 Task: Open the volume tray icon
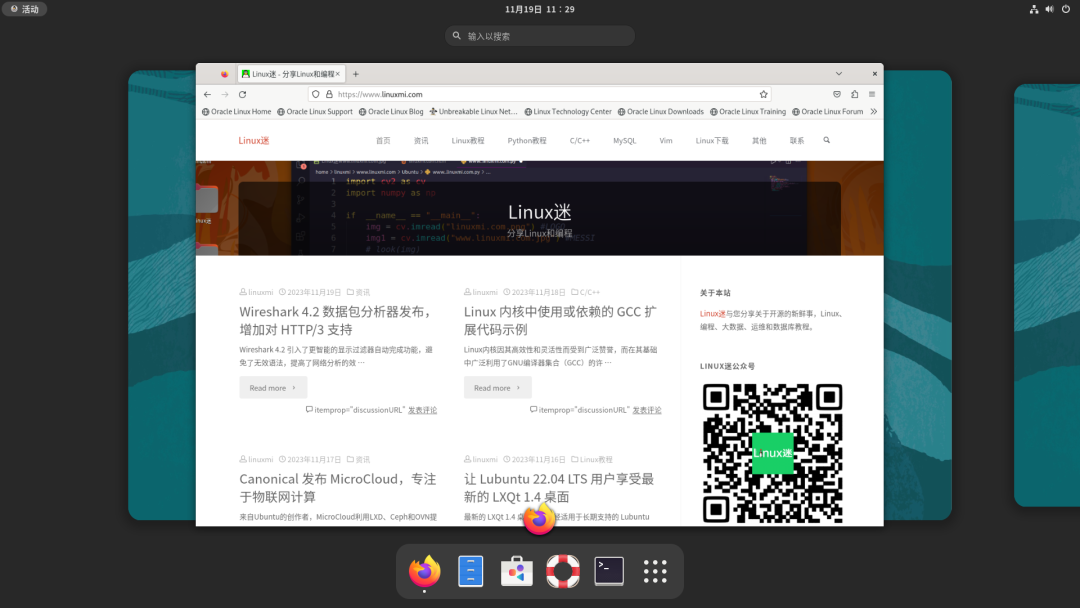(1050, 9)
